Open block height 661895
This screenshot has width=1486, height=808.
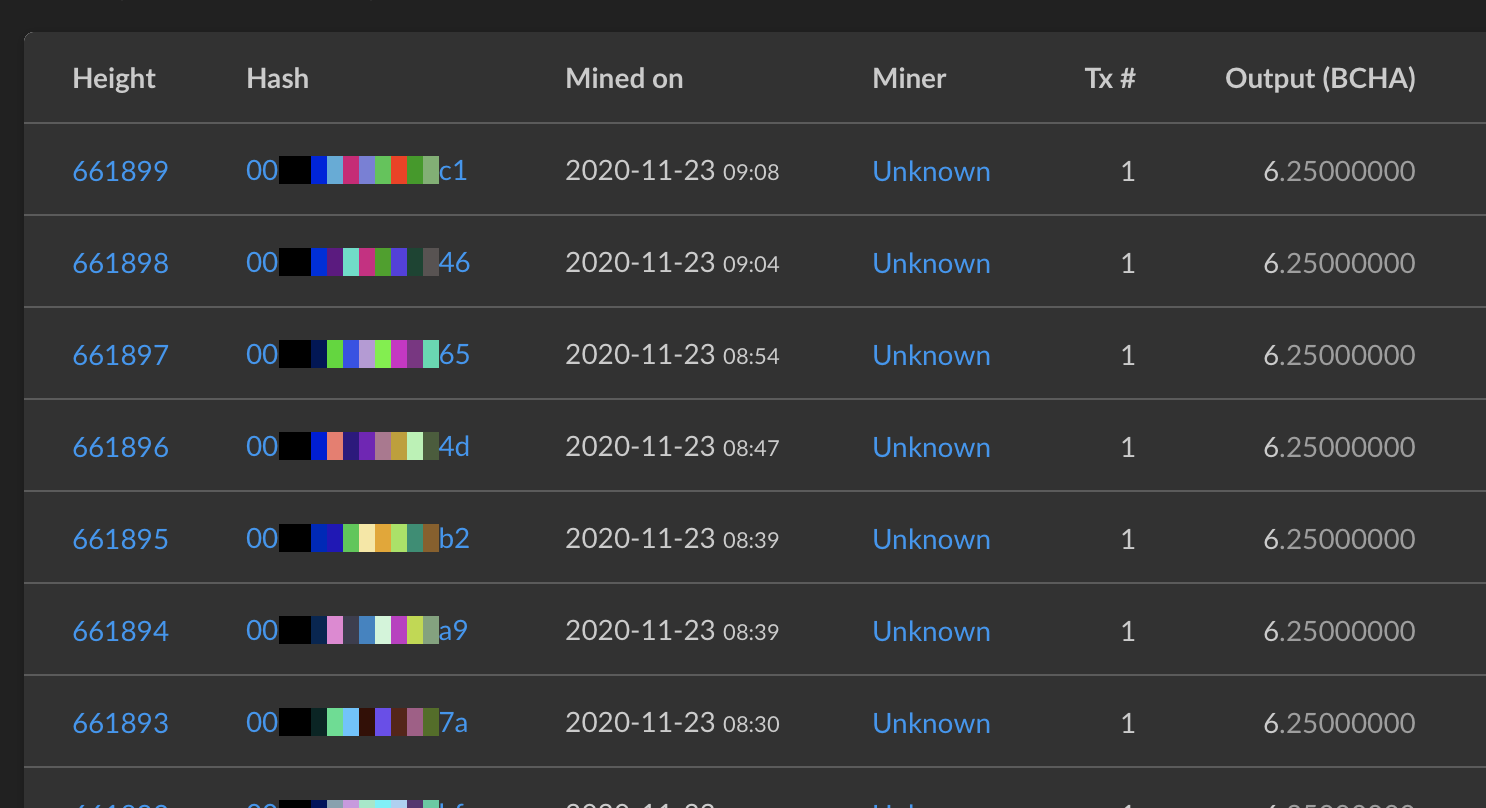[120, 539]
